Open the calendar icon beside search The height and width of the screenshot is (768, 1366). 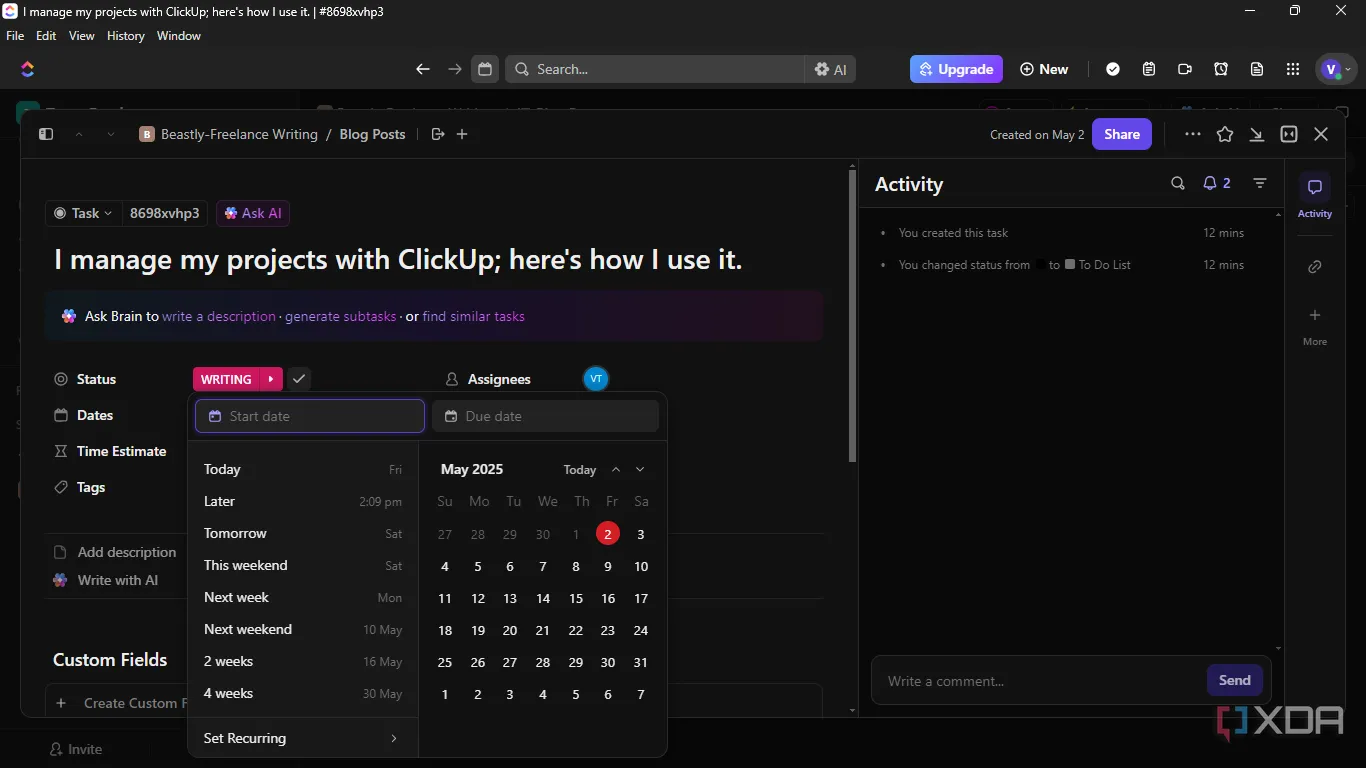(x=485, y=69)
